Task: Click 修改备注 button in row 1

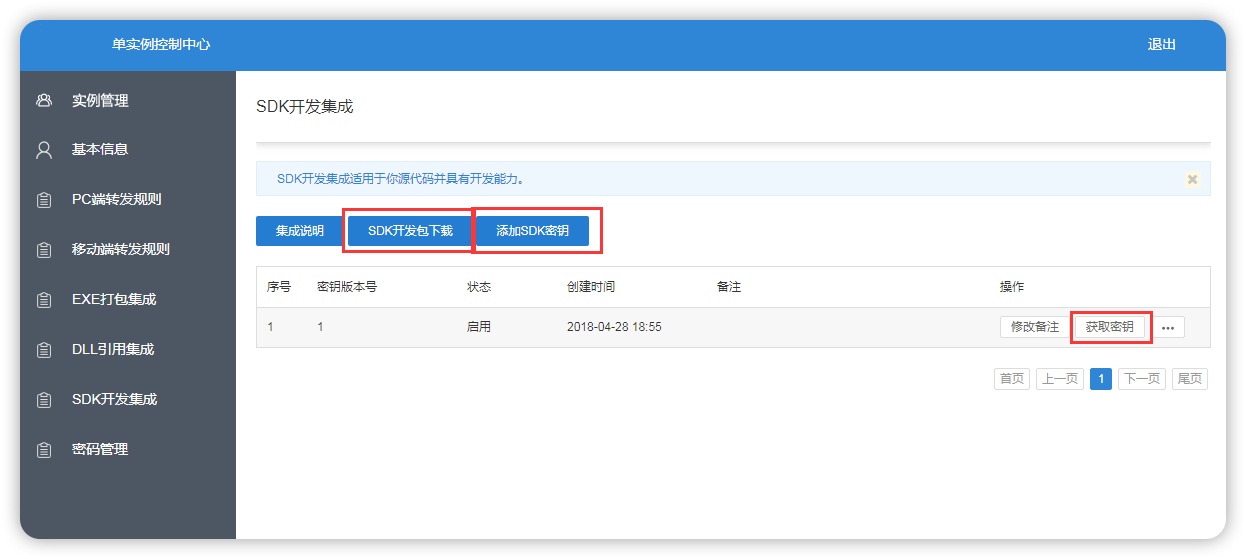Action: click(1034, 327)
